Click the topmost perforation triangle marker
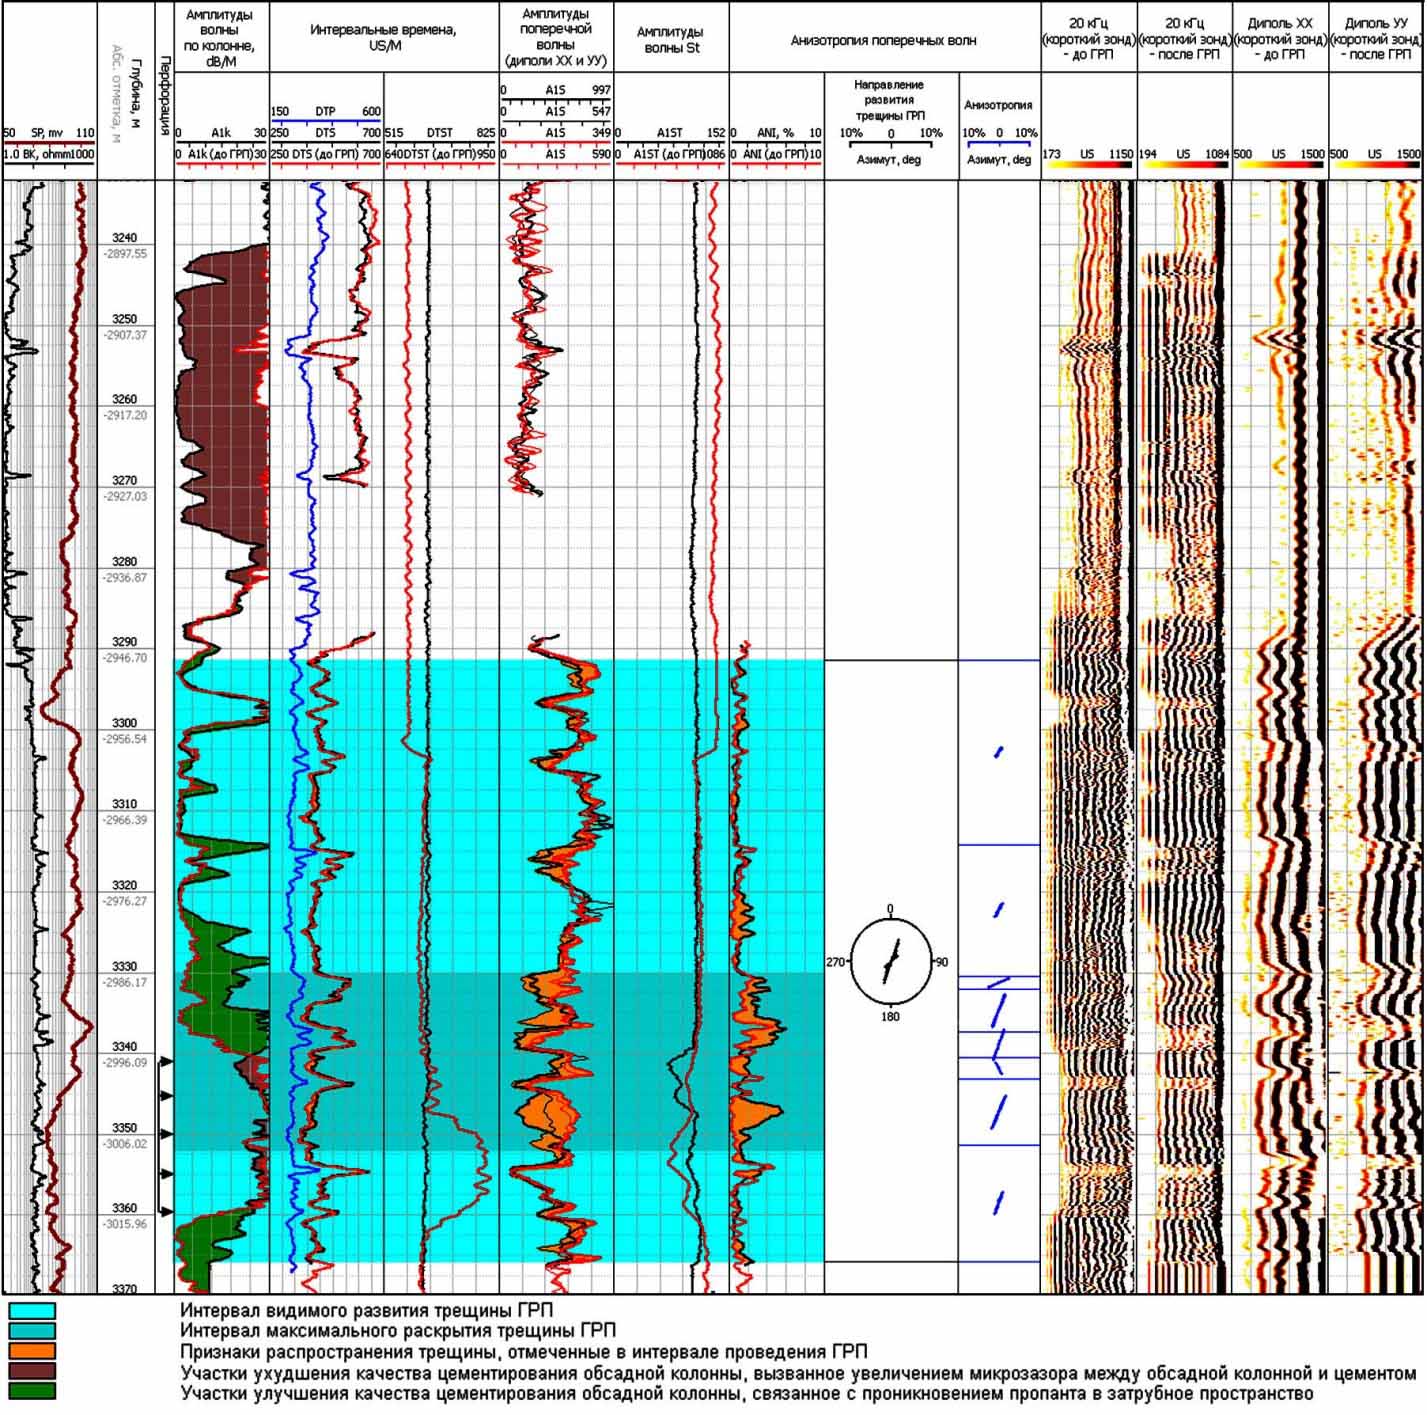The height and width of the screenshot is (1415, 1427). pyautogui.click(x=167, y=1059)
